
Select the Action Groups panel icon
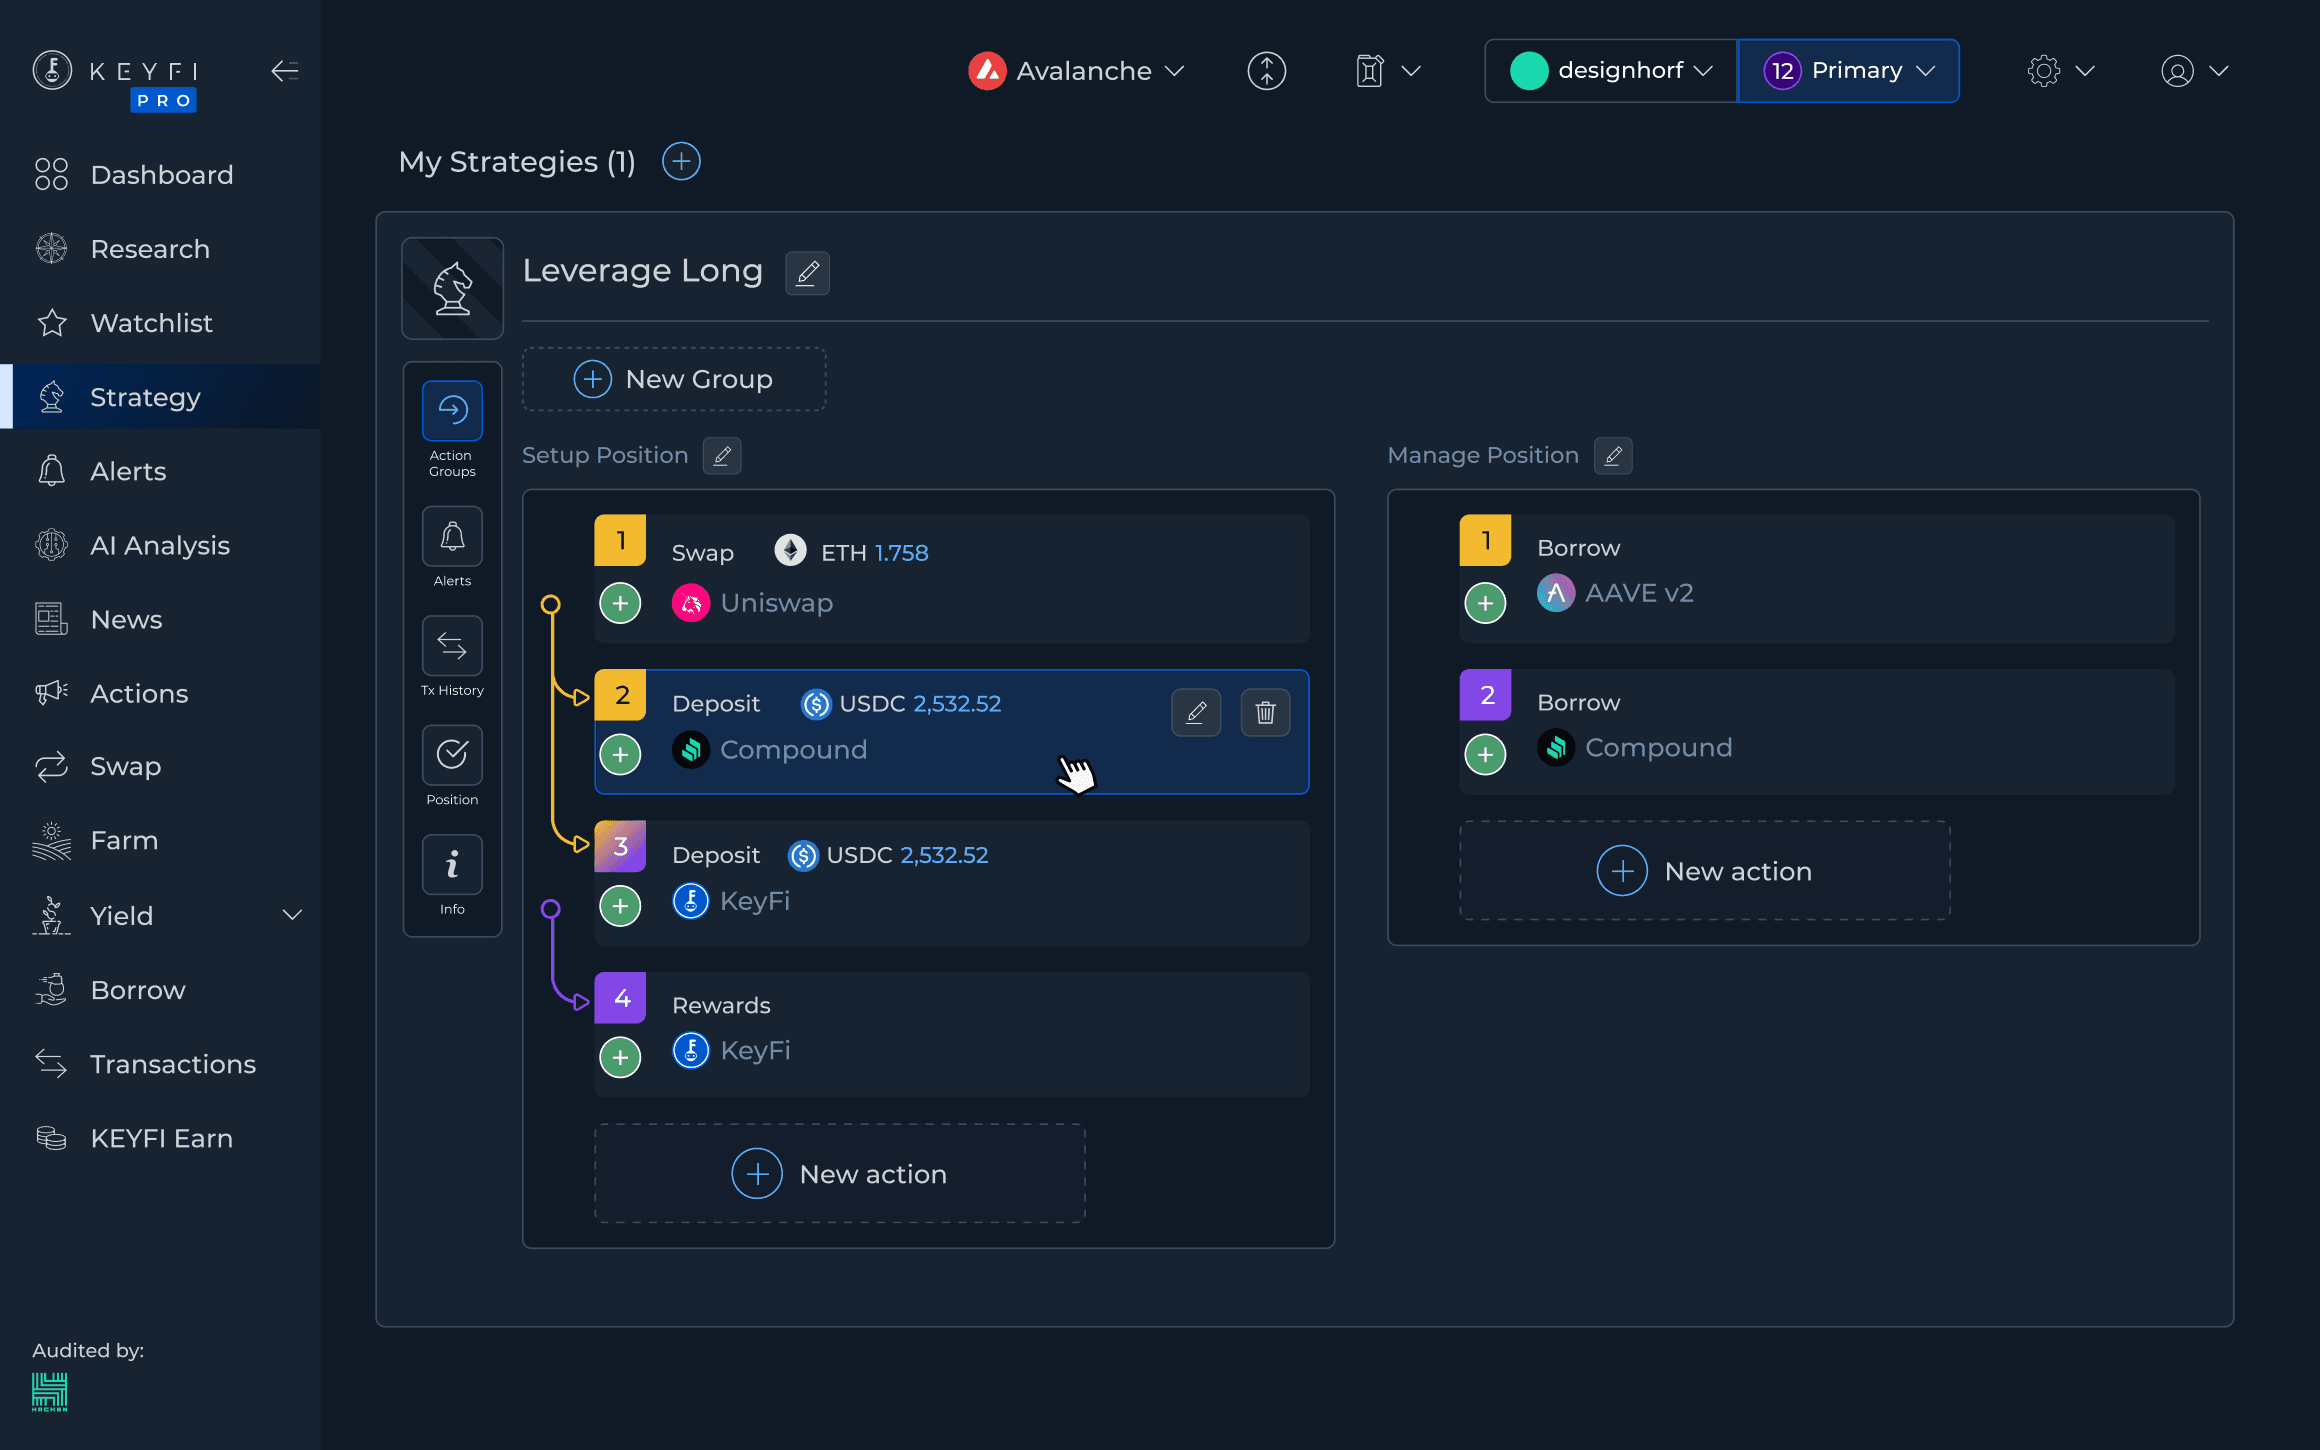452,410
